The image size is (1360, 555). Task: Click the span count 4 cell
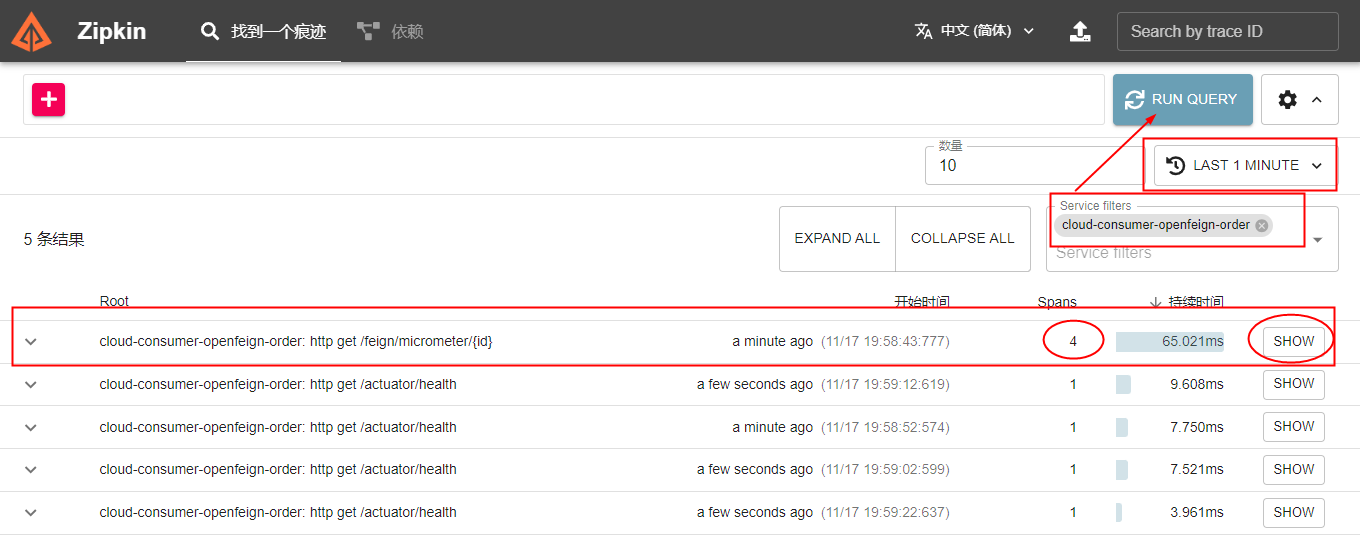click(x=1073, y=341)
